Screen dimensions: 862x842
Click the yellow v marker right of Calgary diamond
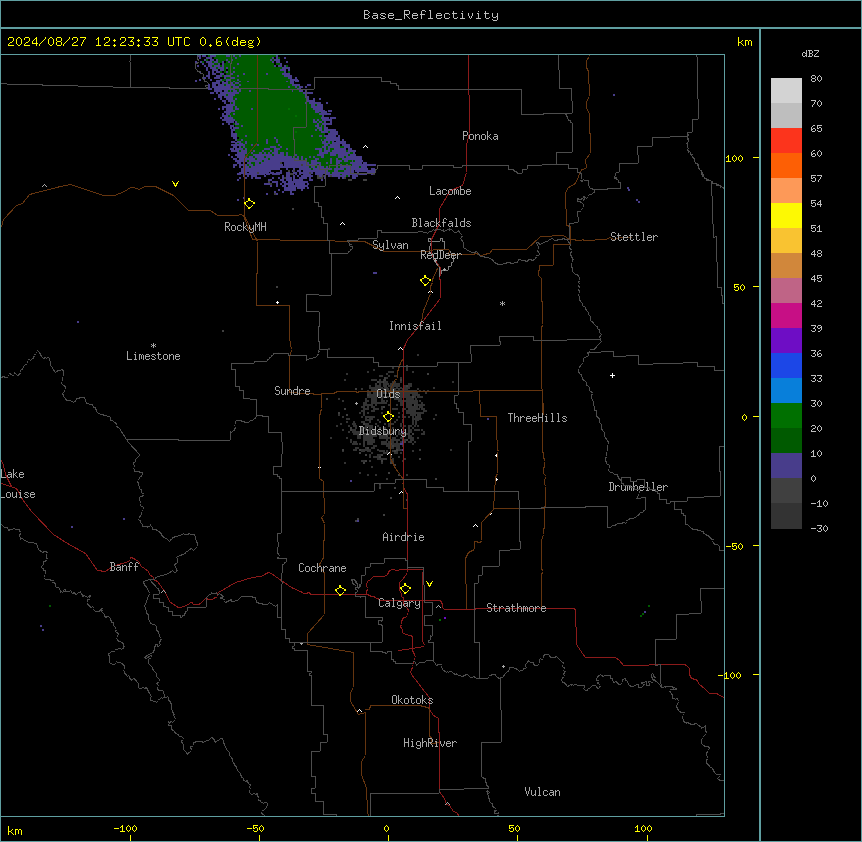[x=429, y=584]
